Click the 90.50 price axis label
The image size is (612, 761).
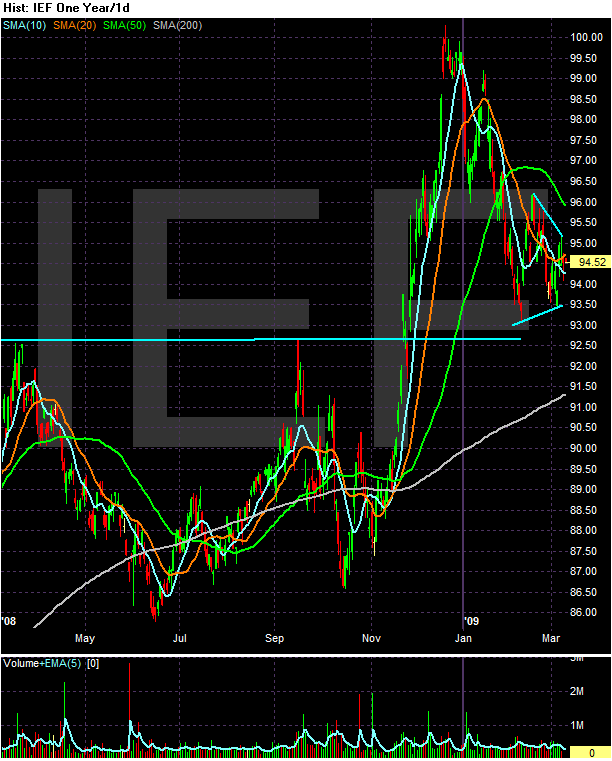coord(583,428)
